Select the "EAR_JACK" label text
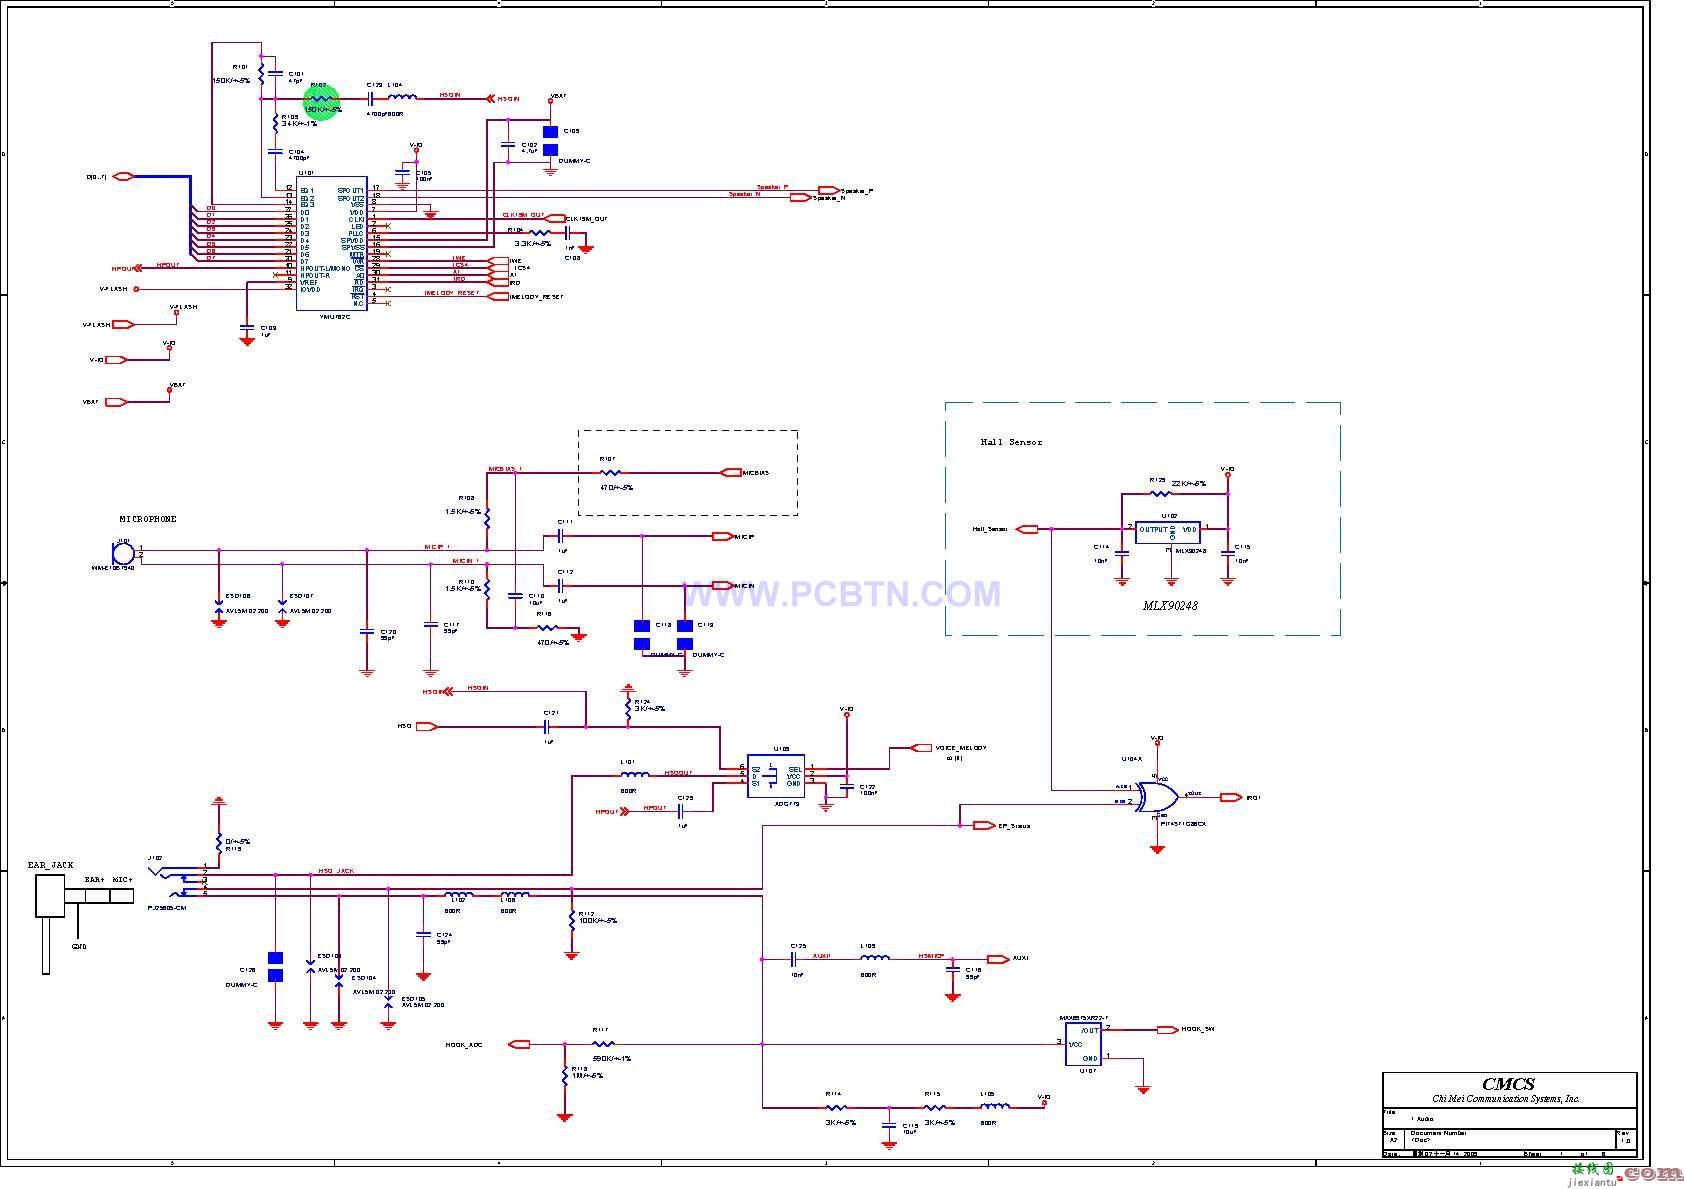 [x=50, y=865]
